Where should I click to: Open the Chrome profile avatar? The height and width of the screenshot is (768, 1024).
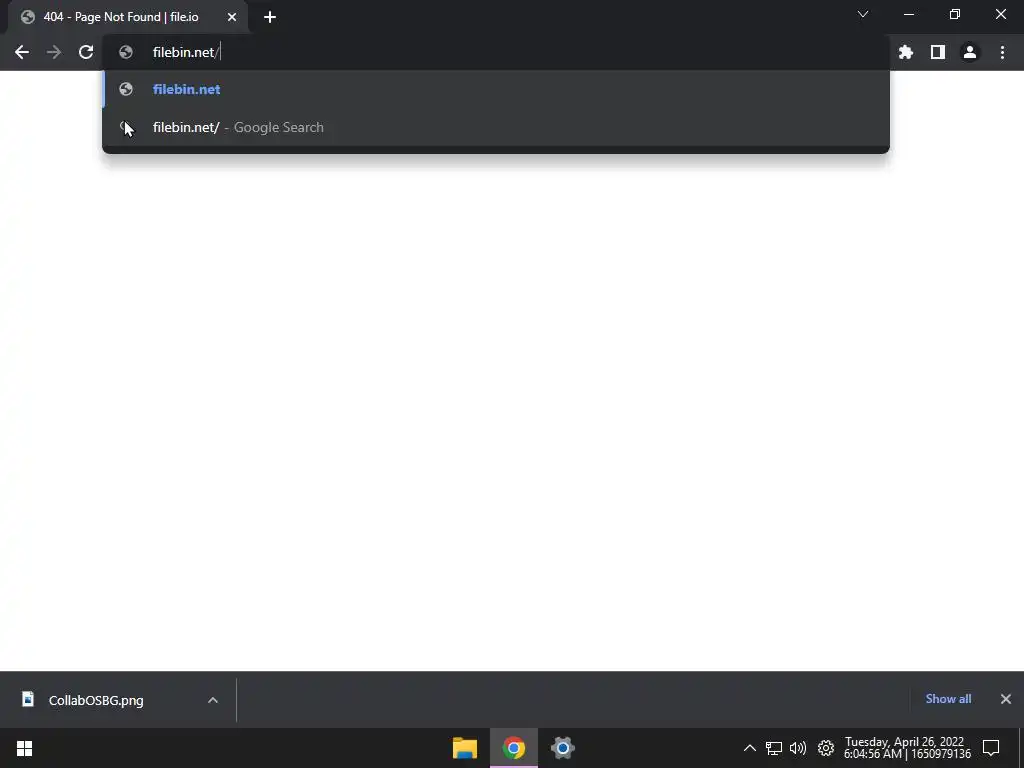[969, 52]
